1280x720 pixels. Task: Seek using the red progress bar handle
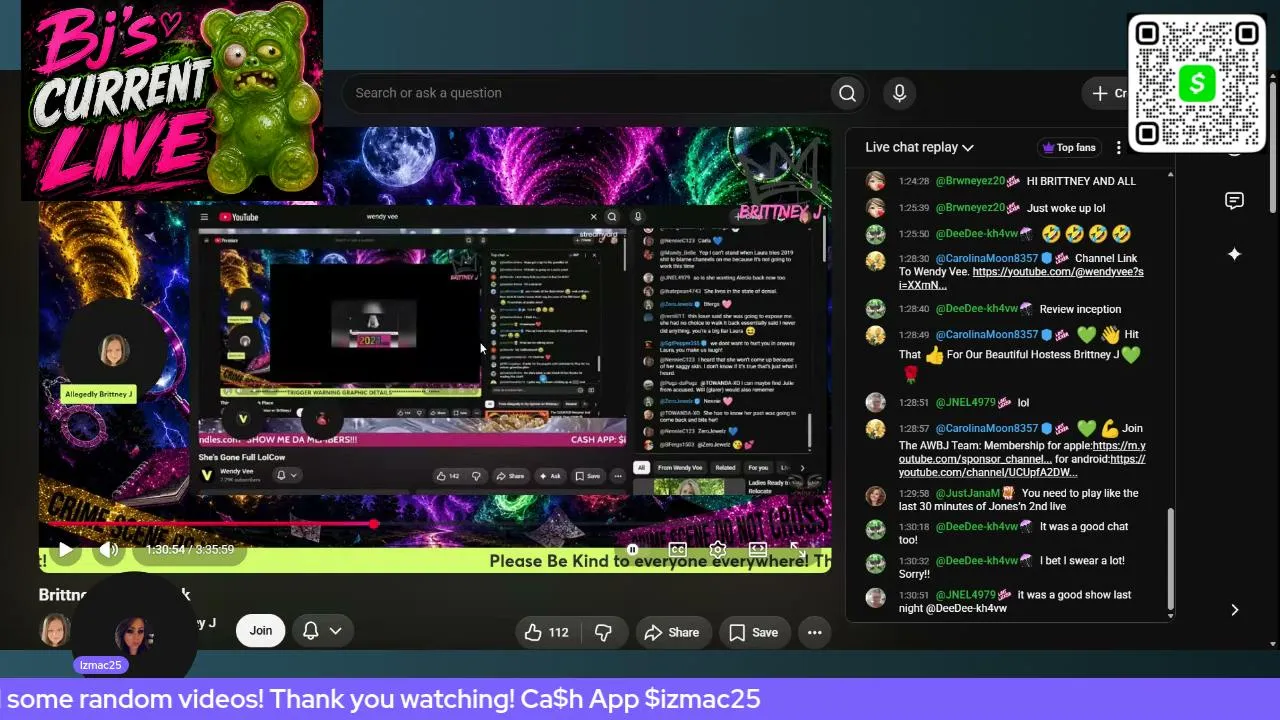[x=373, y=523]
